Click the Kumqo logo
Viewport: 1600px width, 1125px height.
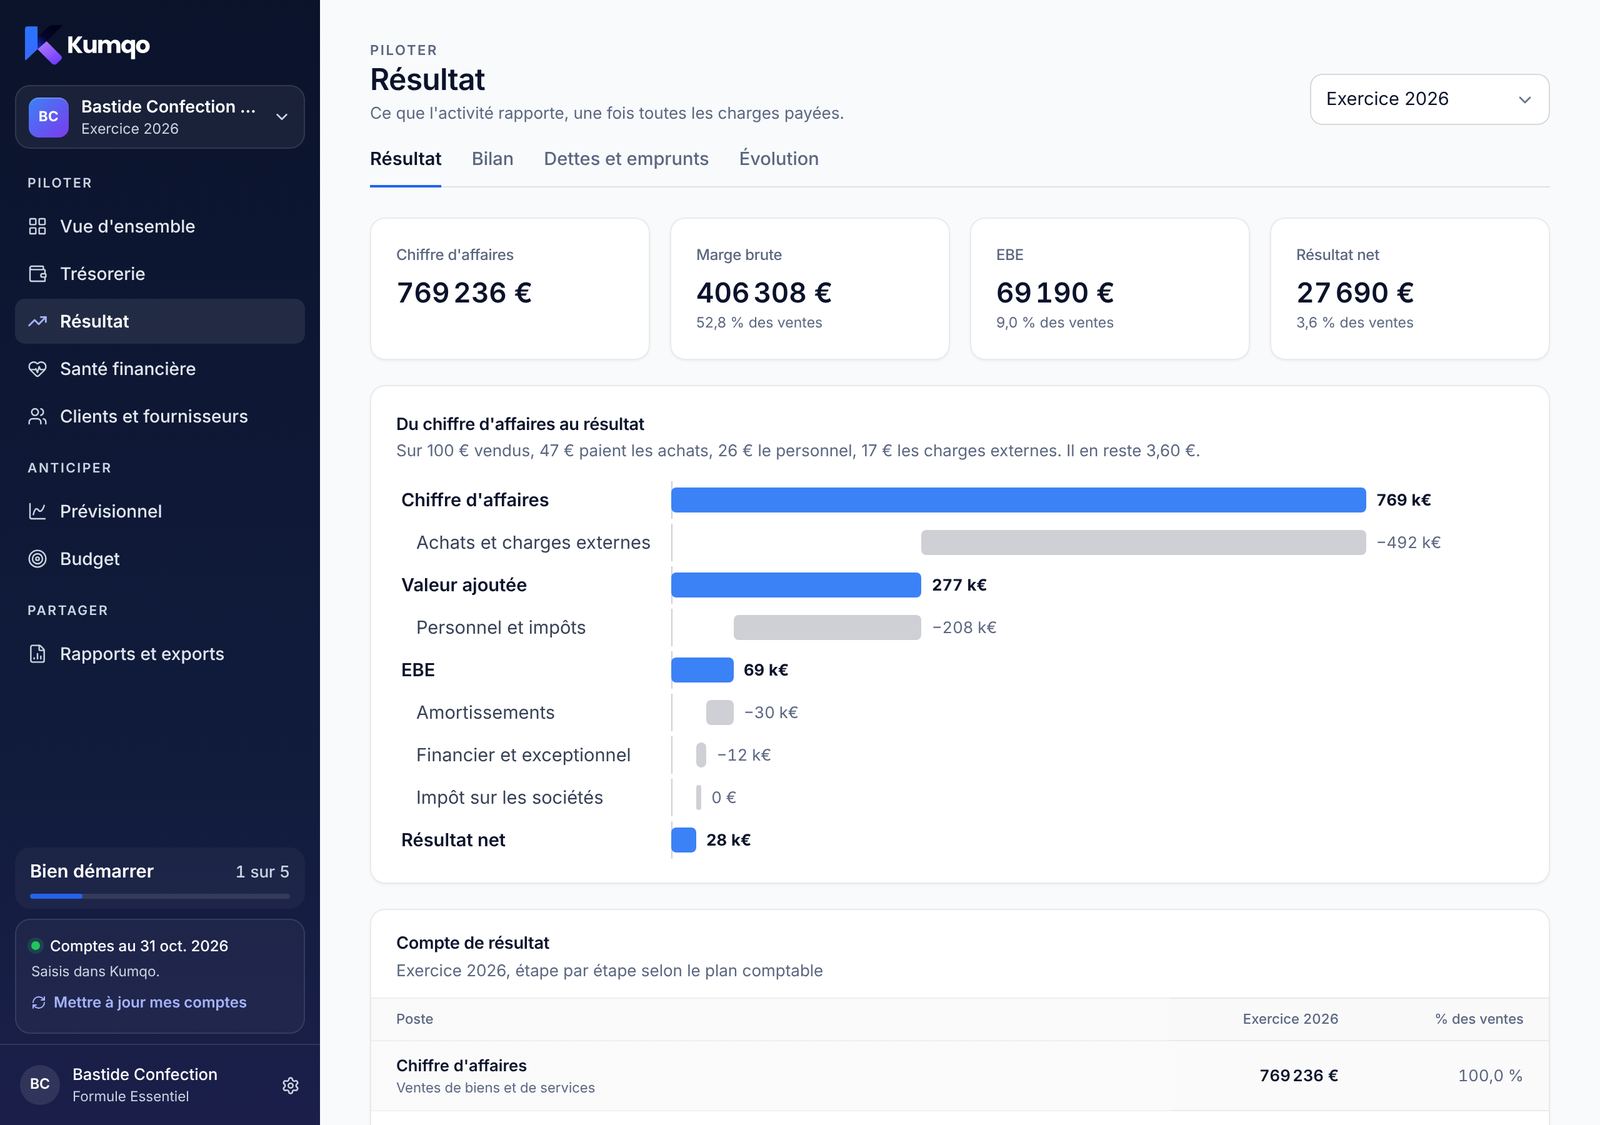[x=87, y=44]
